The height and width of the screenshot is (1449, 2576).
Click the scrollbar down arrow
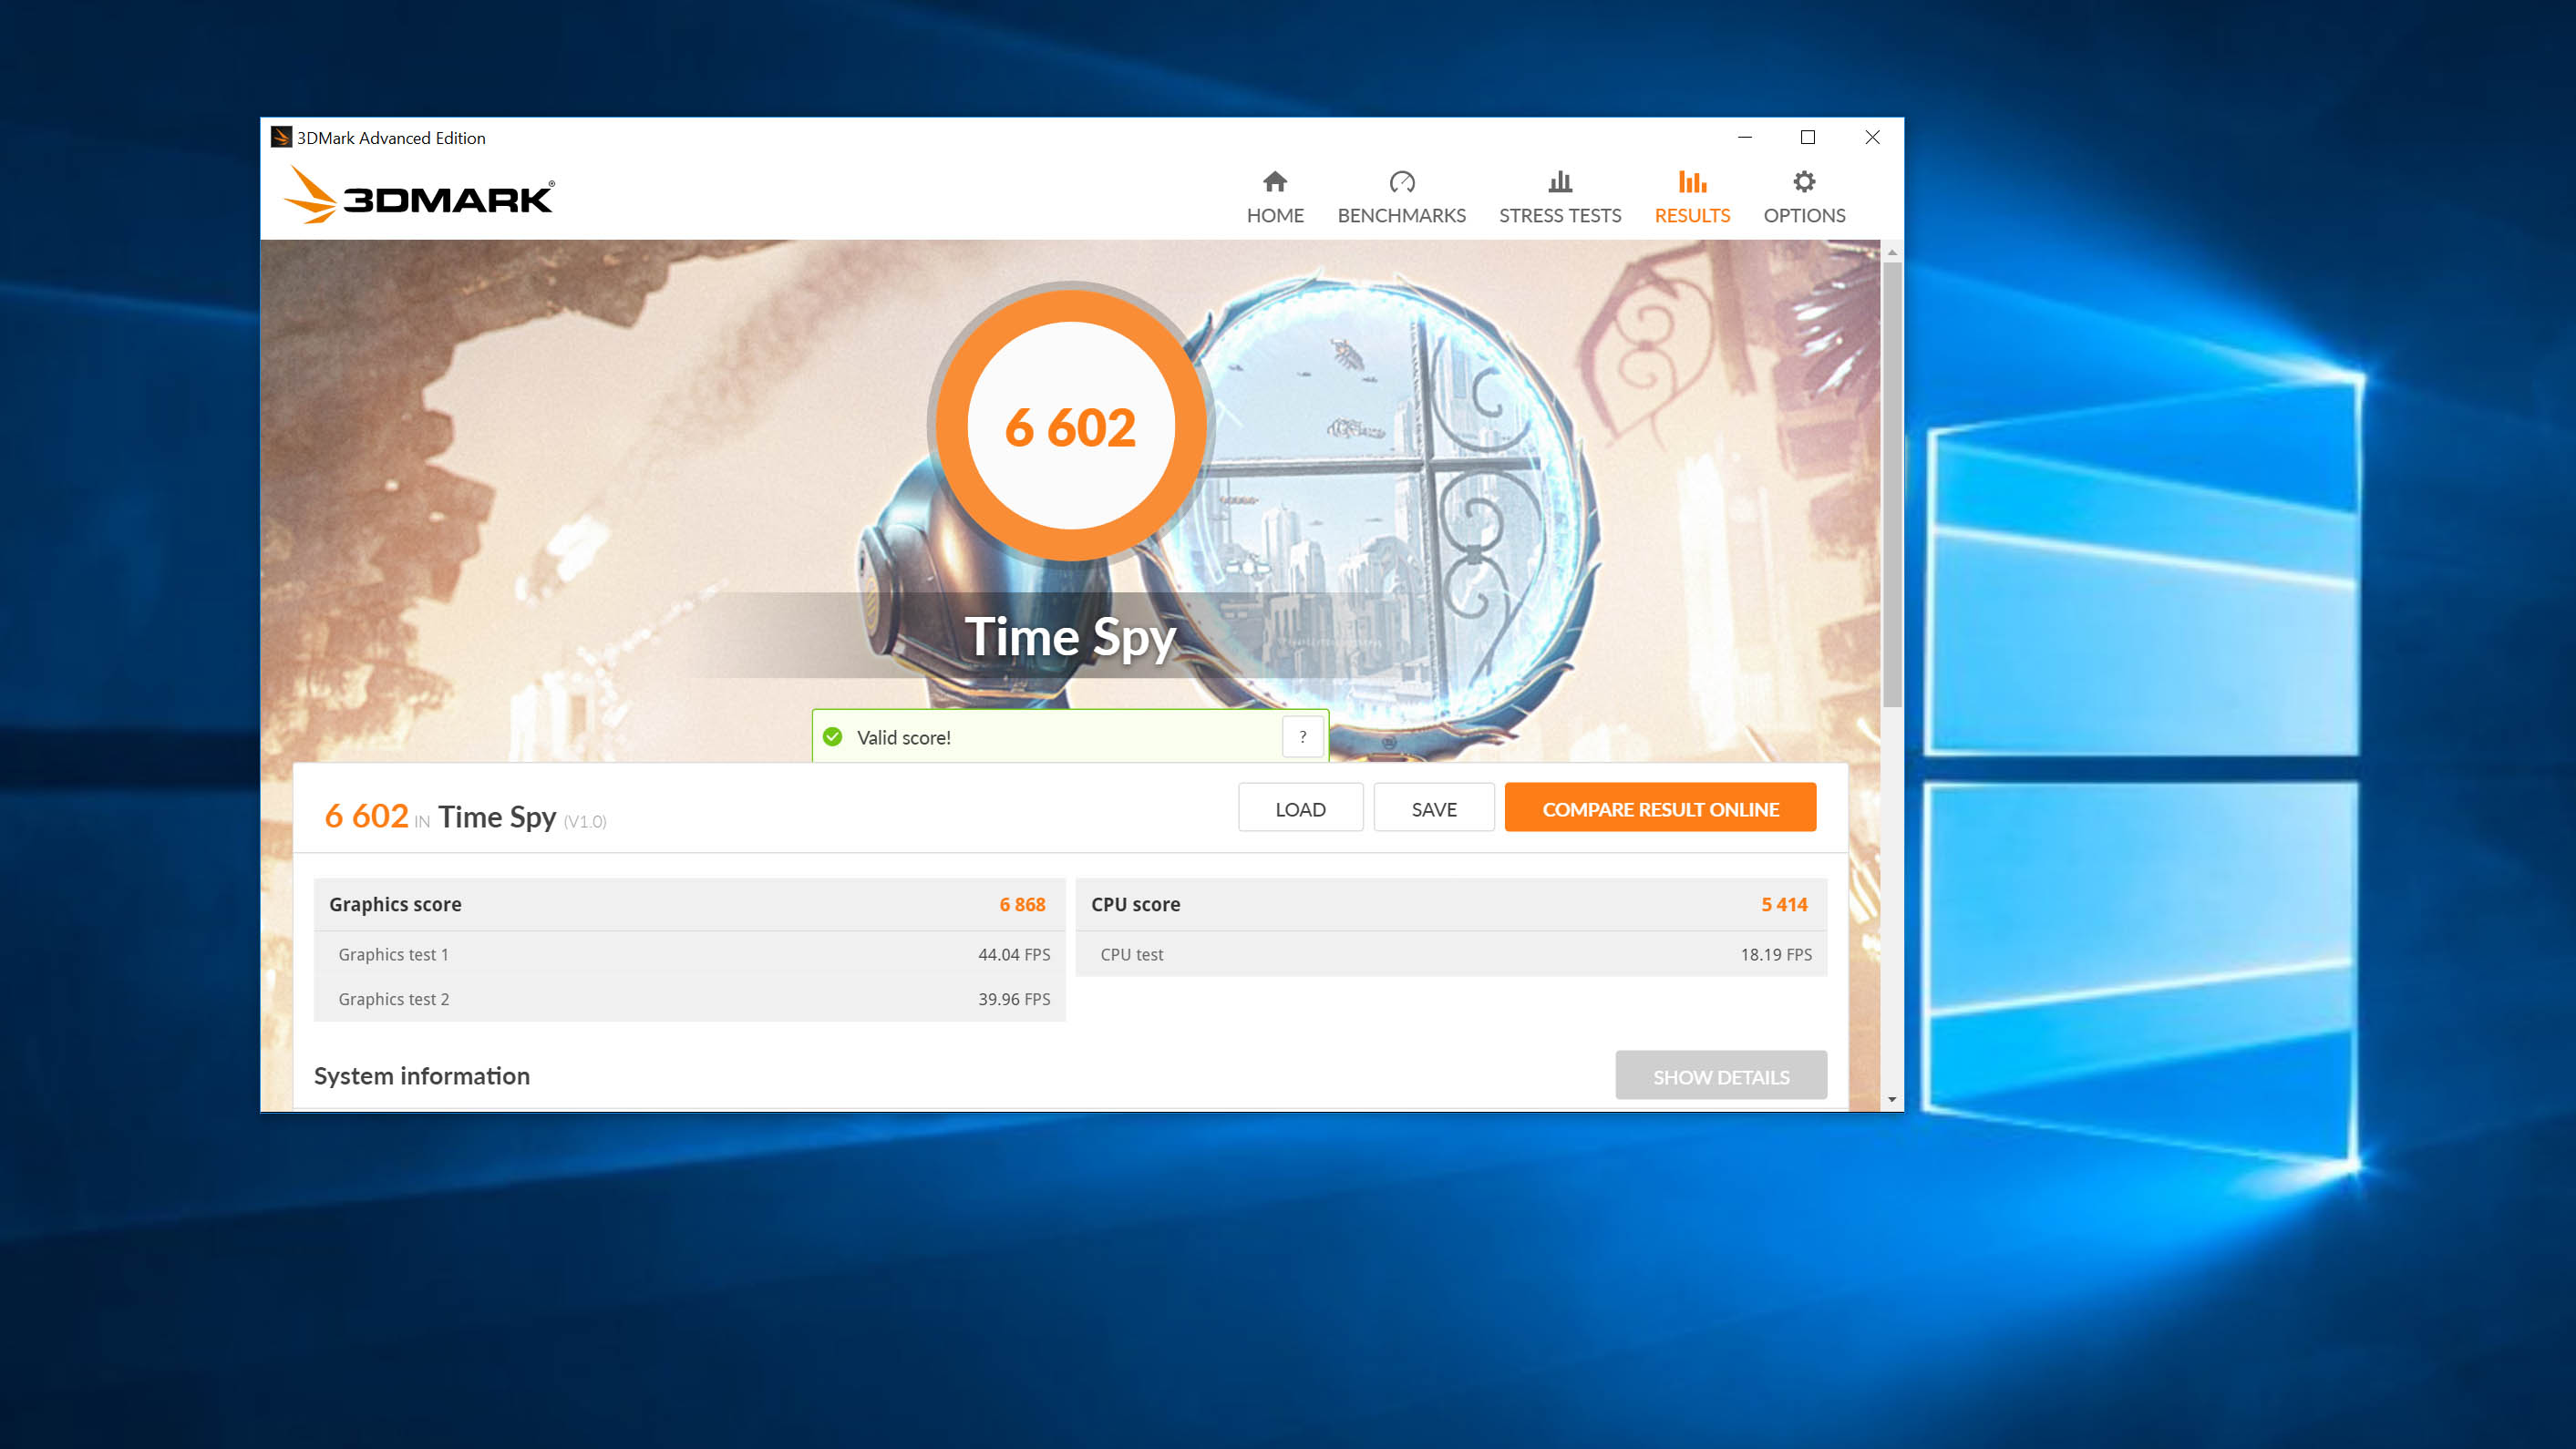pos(1891,1099)
